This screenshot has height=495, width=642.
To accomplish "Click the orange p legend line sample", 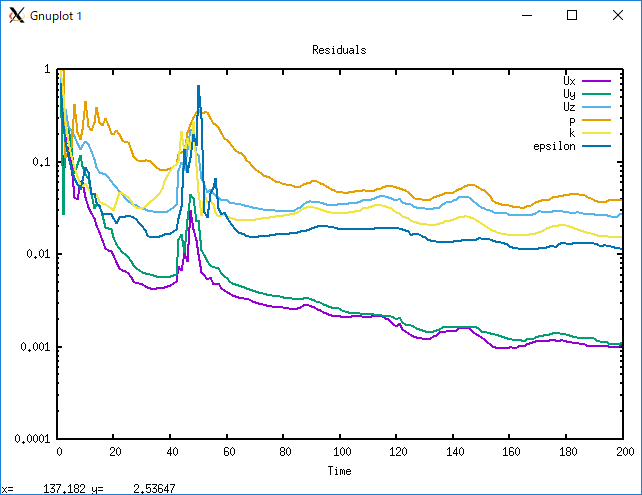I will click(596, 120).
